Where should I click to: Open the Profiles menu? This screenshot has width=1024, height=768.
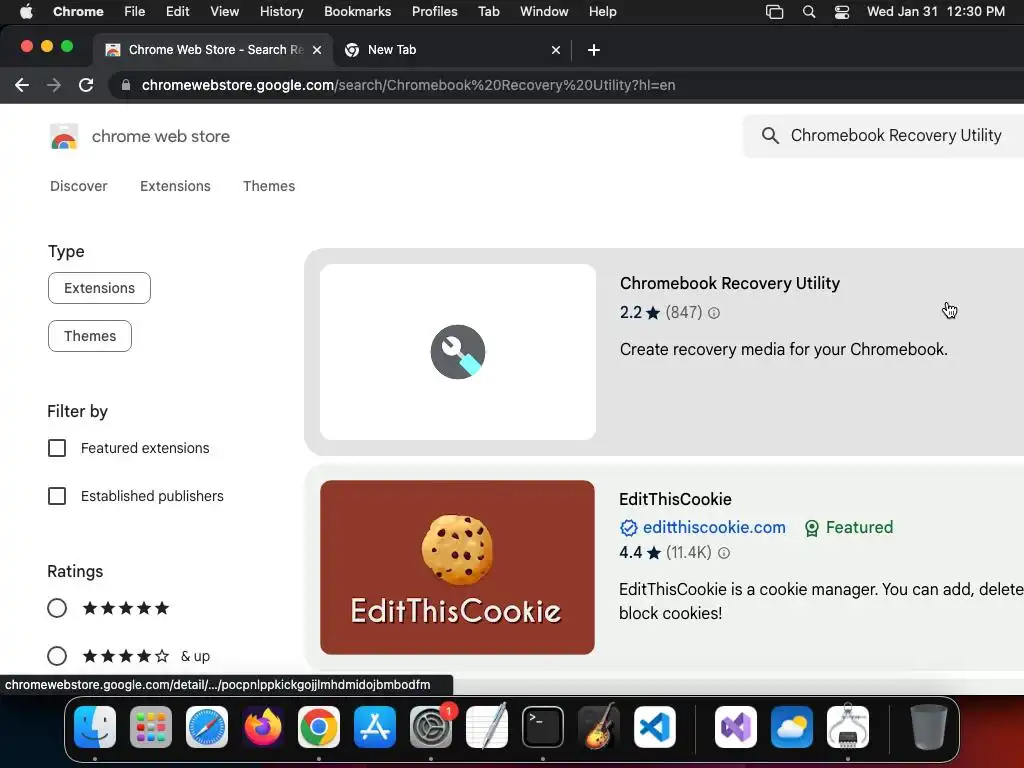(x=434, y=11)
